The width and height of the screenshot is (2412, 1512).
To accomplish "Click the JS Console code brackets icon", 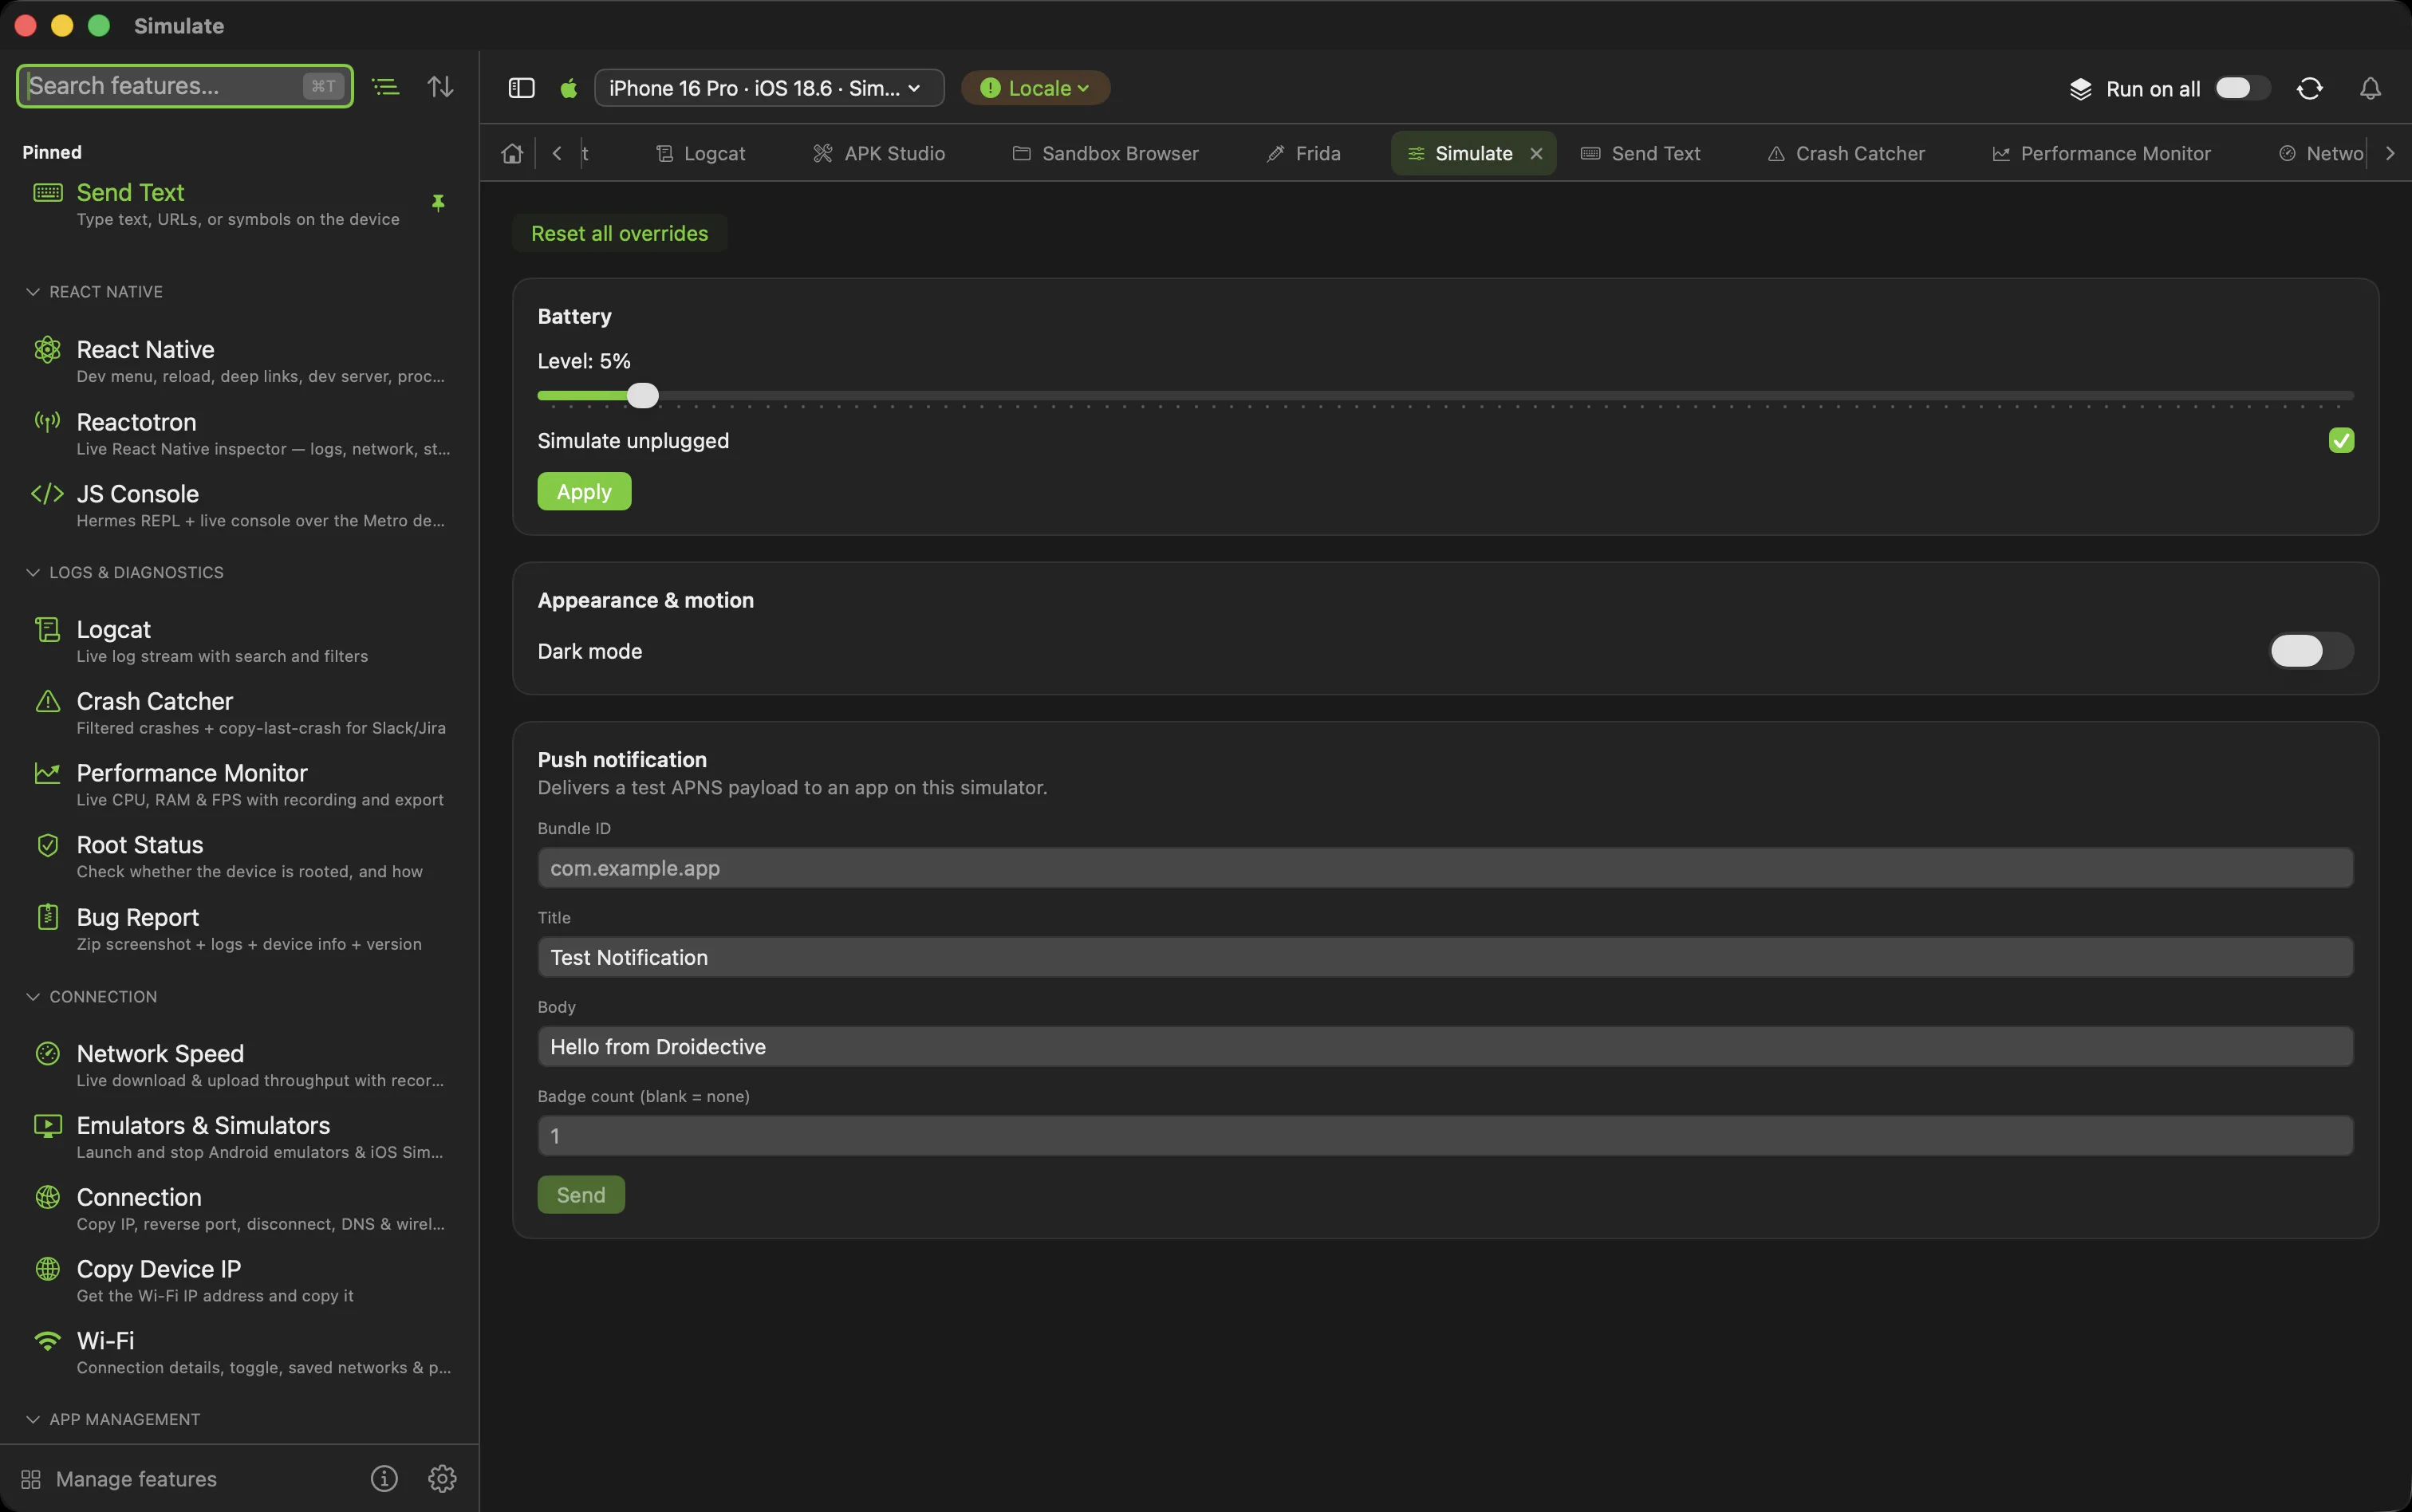I will [47, 494].
